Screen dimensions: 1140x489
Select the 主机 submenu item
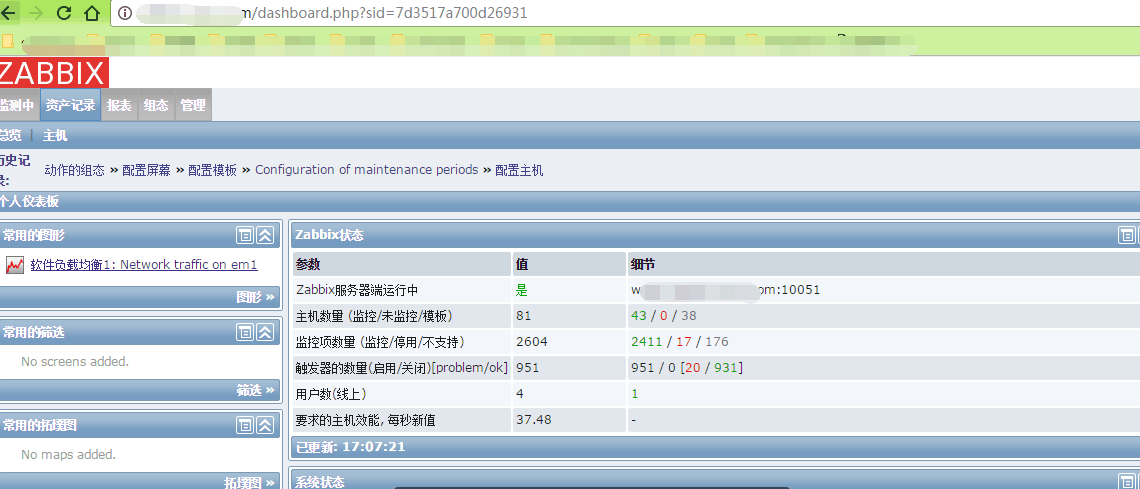point(55,136)
